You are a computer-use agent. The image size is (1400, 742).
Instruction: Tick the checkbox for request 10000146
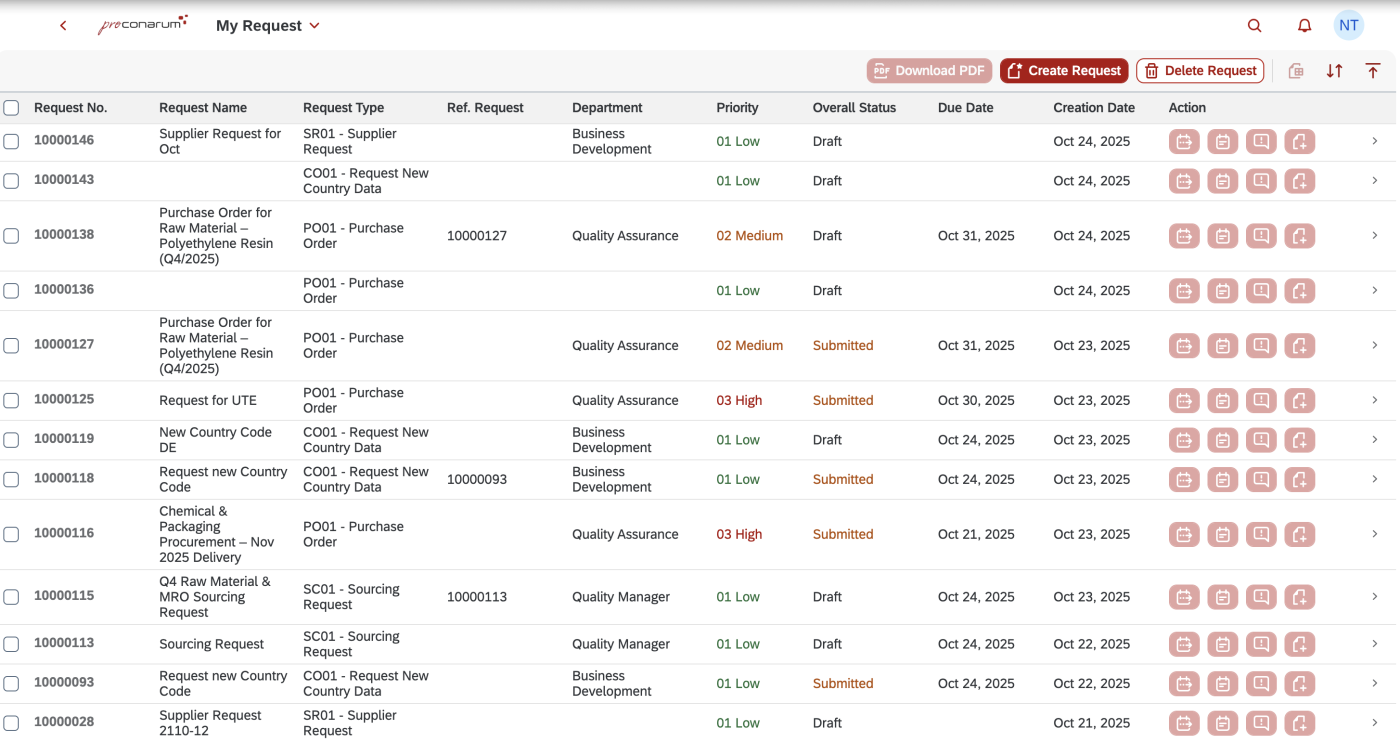click(x=11, y=142)
